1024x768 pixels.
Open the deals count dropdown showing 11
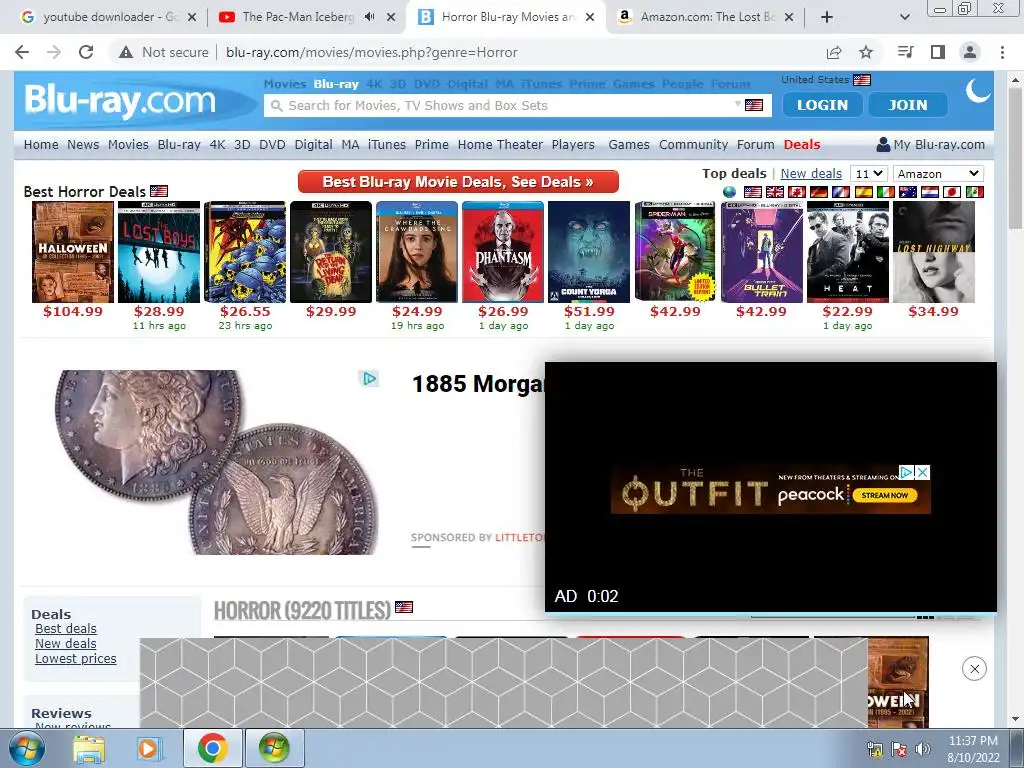pyautogui.click(x=869, y=174)
